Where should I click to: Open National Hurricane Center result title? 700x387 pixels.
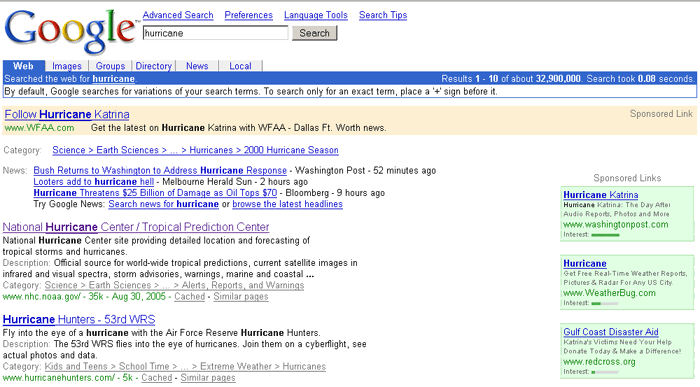[x=136, y=227]
